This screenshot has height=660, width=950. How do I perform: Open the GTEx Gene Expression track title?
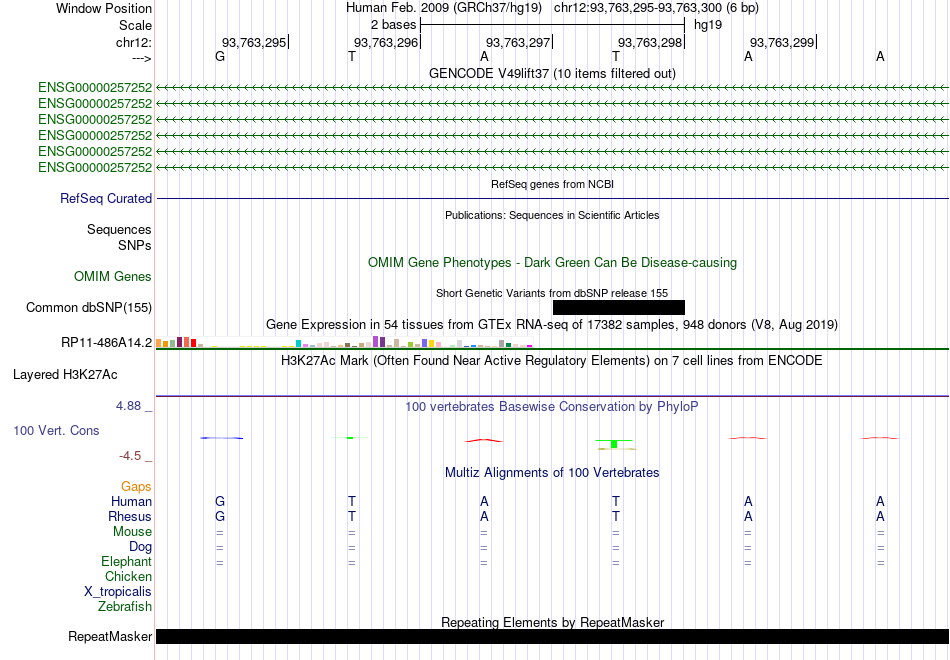552,325
